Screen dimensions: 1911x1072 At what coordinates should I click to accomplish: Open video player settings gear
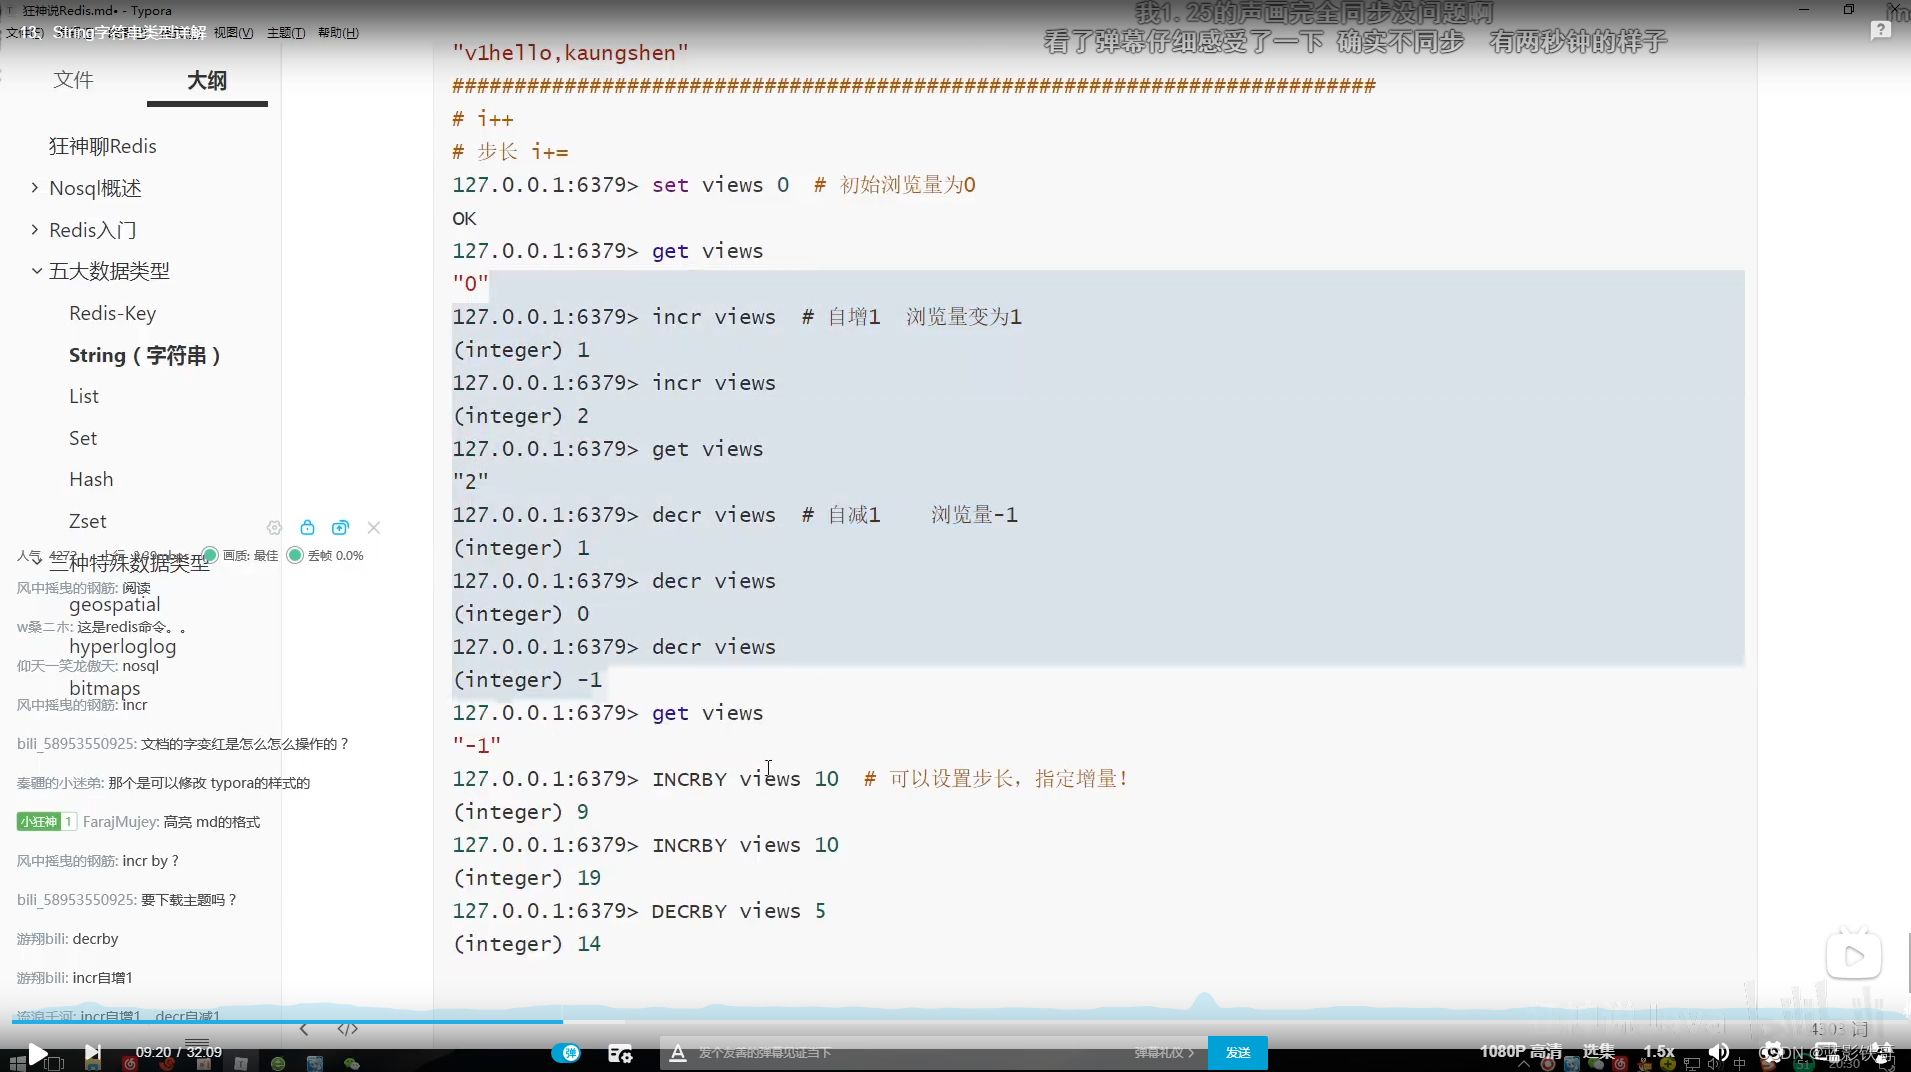point(1771,1052)
